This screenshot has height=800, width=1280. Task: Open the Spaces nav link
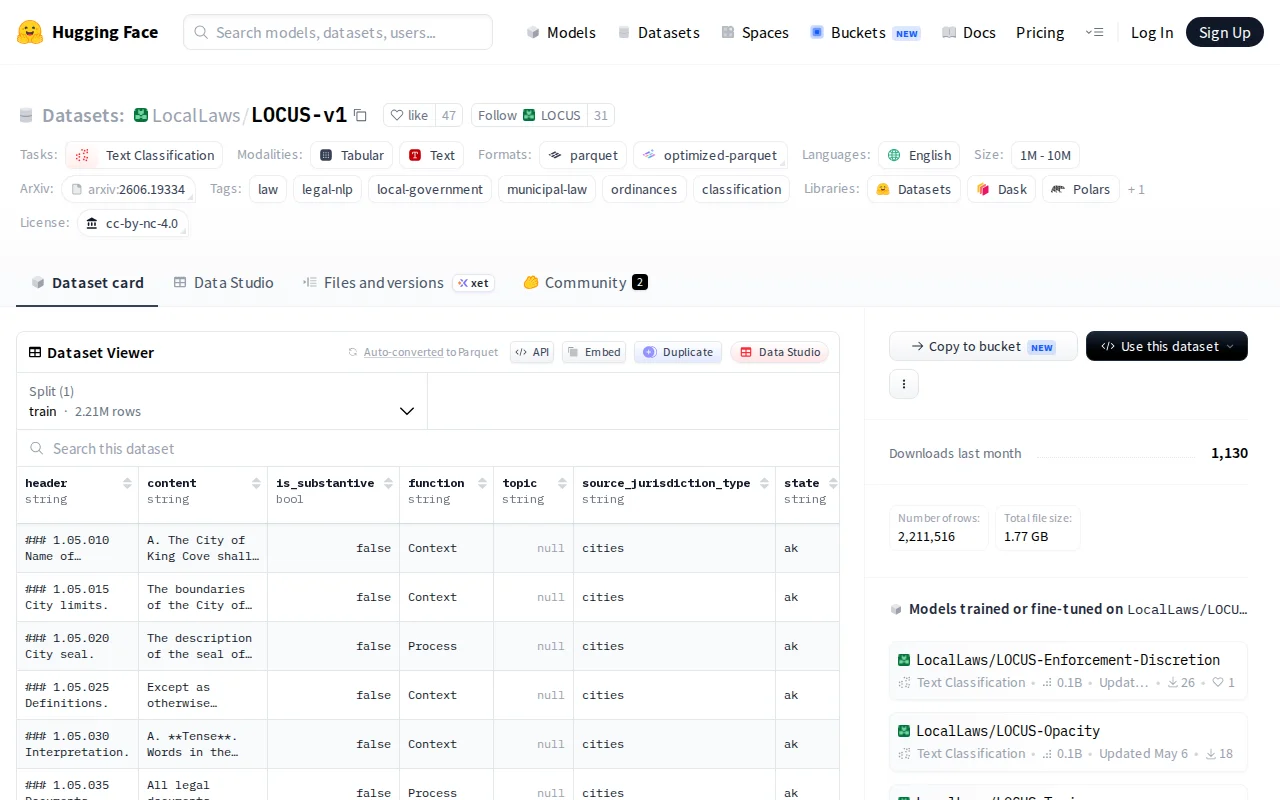(755, 32)
